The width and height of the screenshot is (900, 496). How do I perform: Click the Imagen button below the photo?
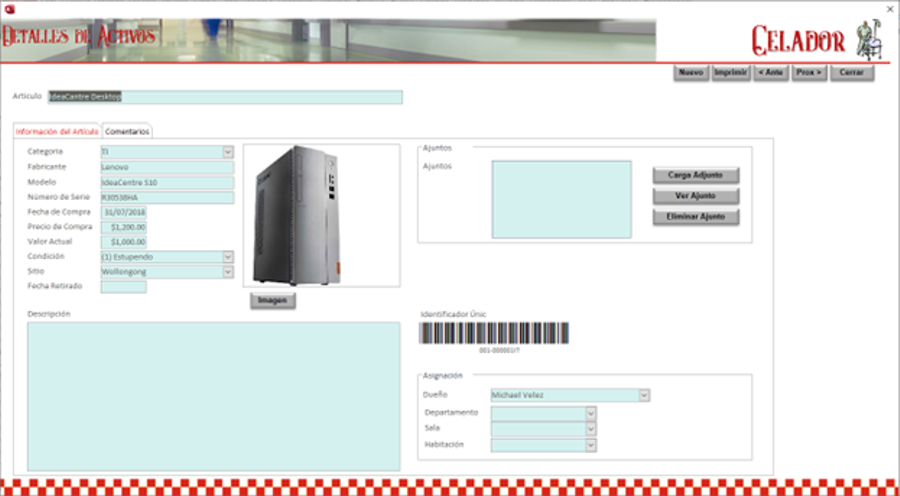click(x=272, y=300)
